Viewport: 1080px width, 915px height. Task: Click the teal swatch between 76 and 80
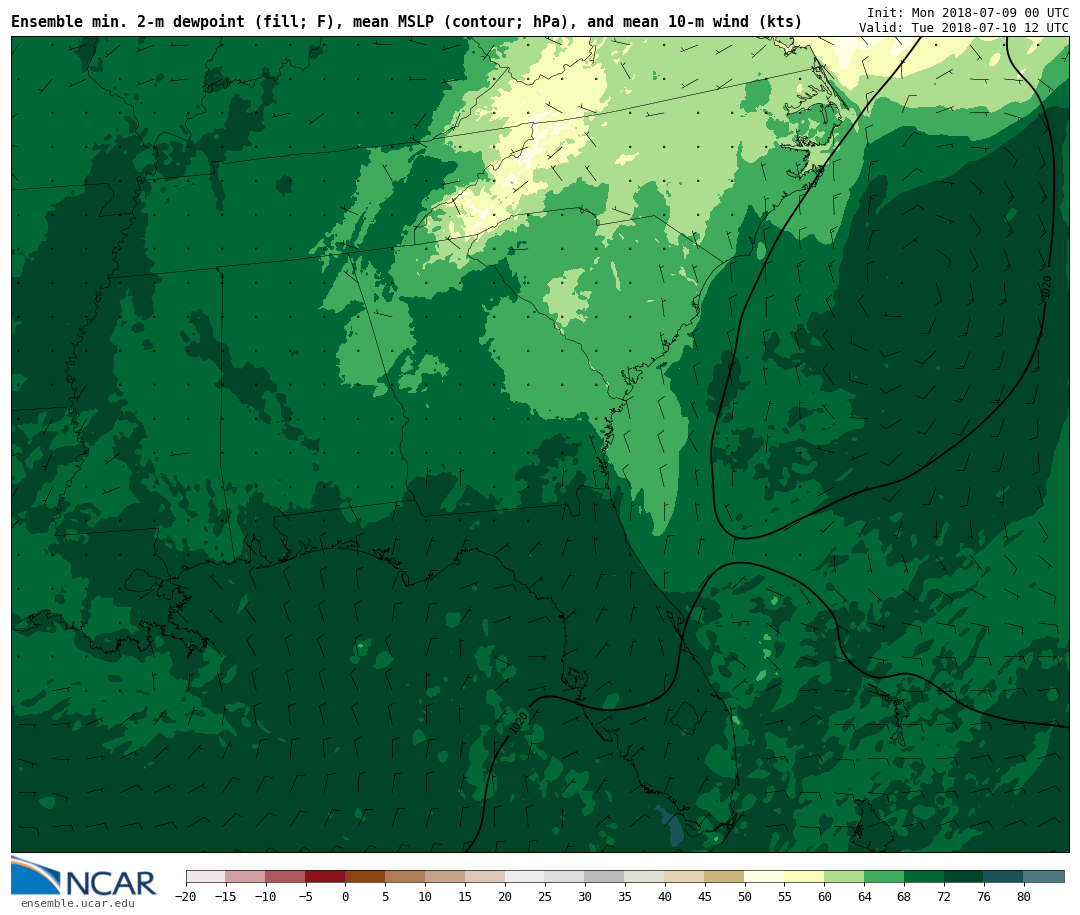tap(1005, 877)
